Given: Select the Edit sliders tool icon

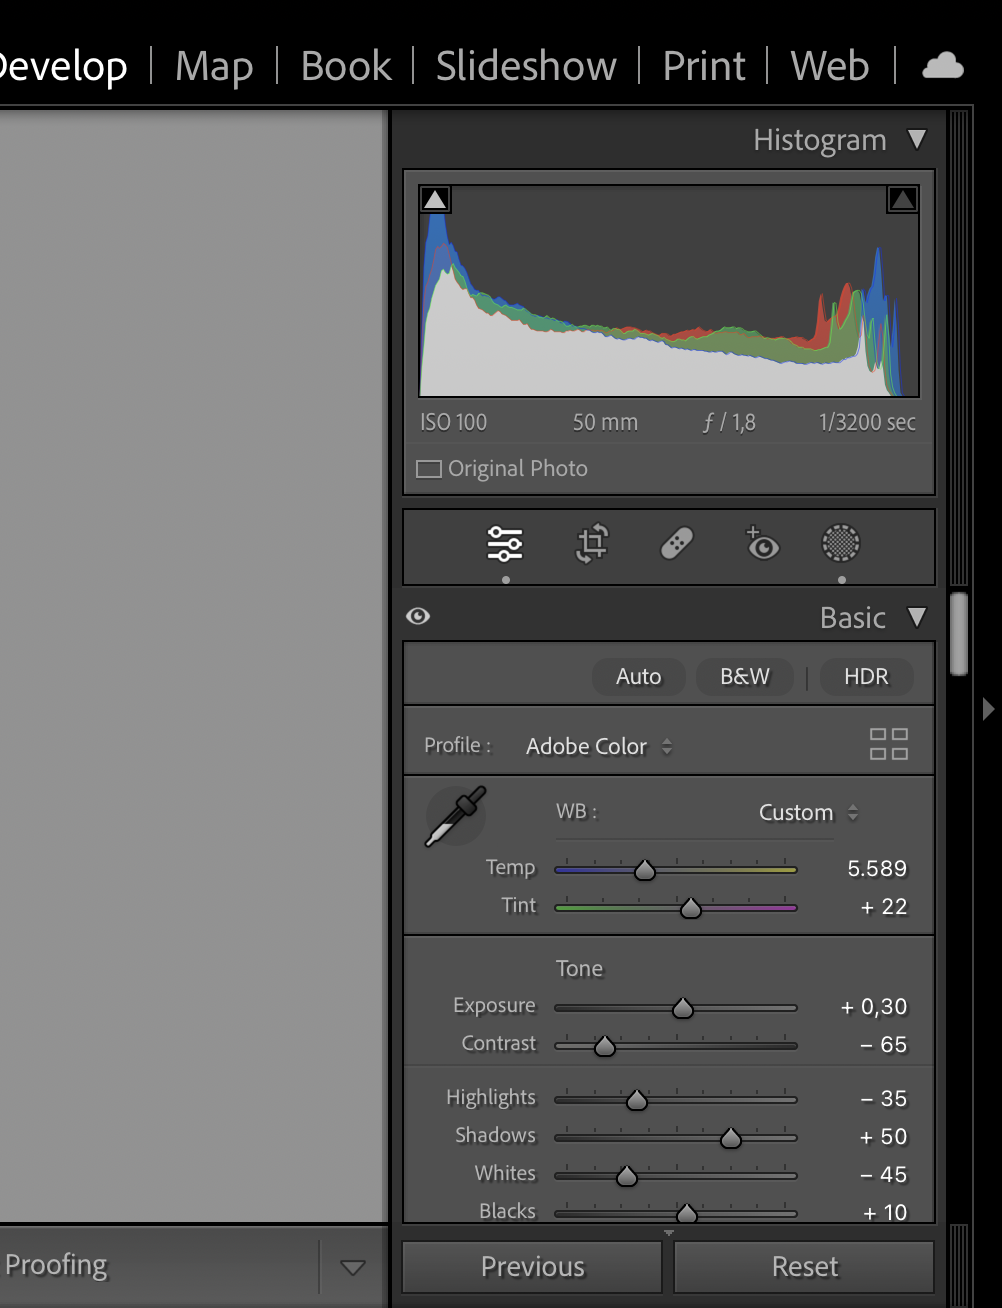Looking at the screenshot, I should (x=505, y=544).
